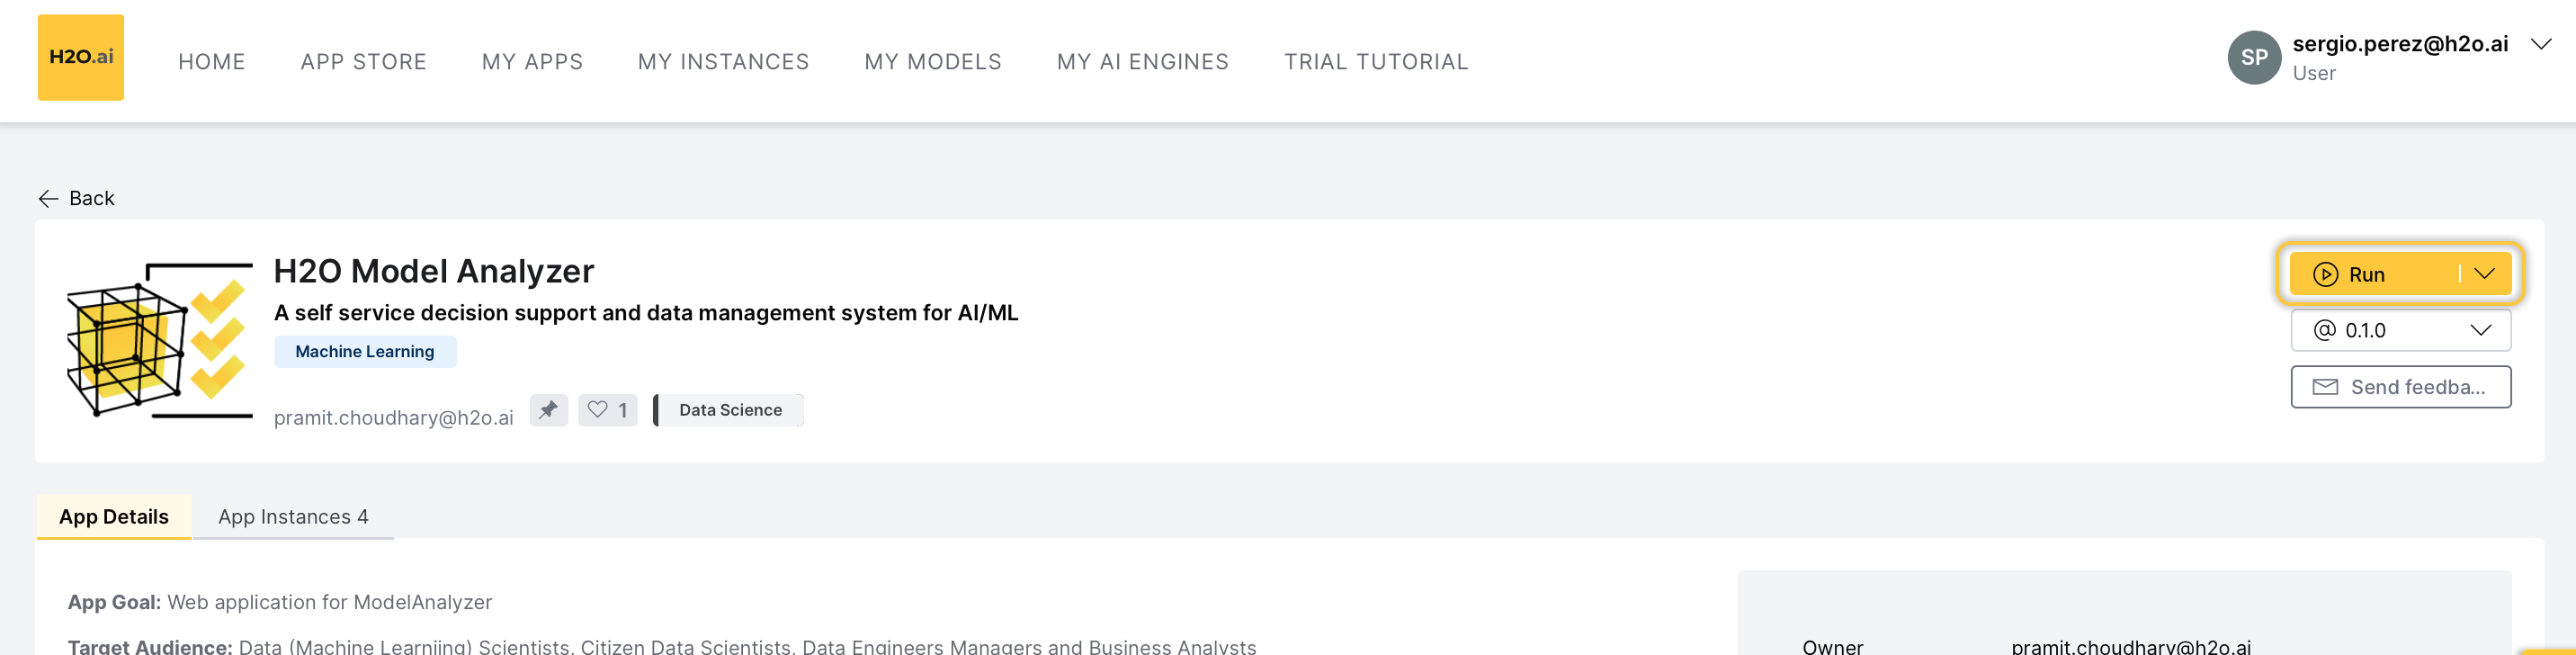This screenshot has width=2576, height=655.
Task: Click the SP user avatar
Action: pos(2253,58)
